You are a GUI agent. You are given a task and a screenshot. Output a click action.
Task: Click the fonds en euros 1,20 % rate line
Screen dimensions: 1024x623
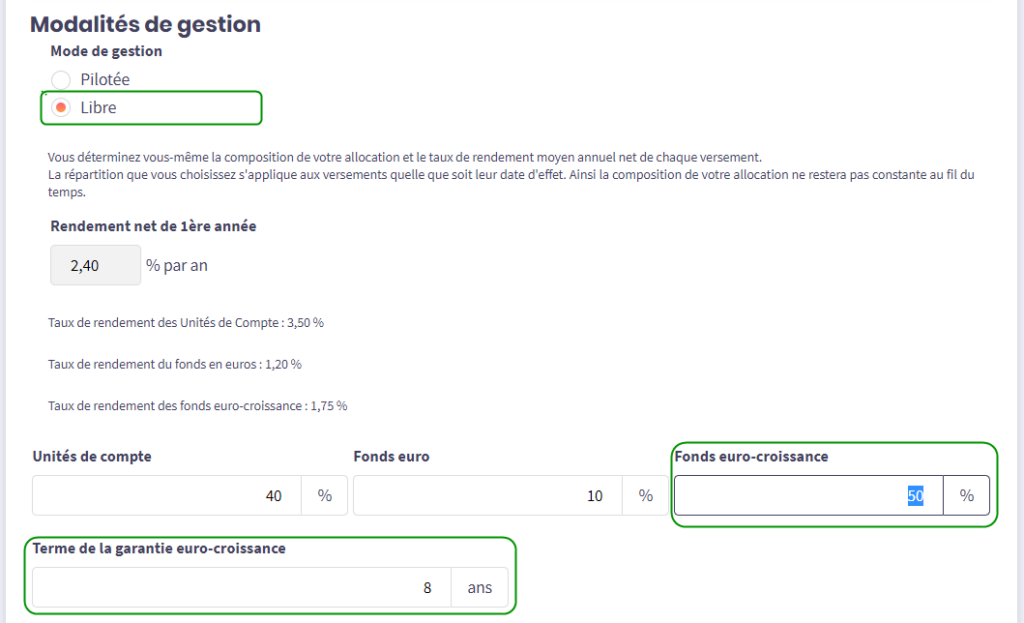[175, 364]
